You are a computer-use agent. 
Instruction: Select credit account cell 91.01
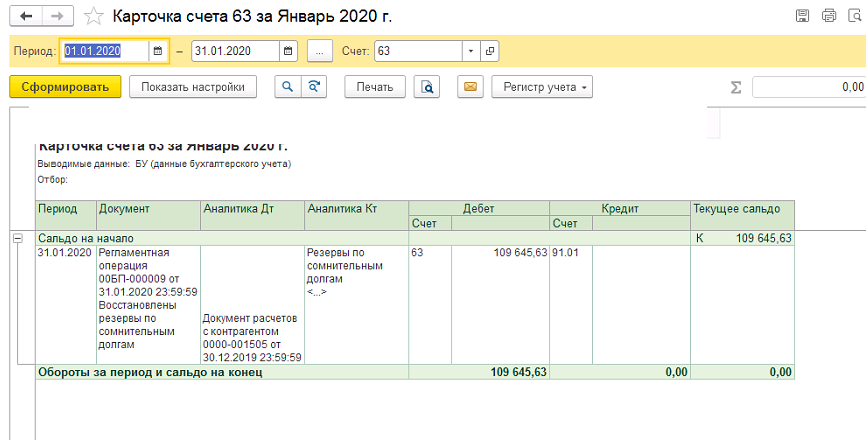[x=571, y=305]
